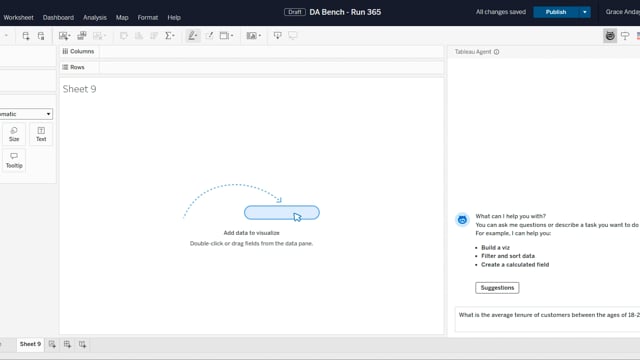The height and width of the screenshot is (360, 640).
Task: Click the 'What can I help you with?' text
Action: click(511, 216)
